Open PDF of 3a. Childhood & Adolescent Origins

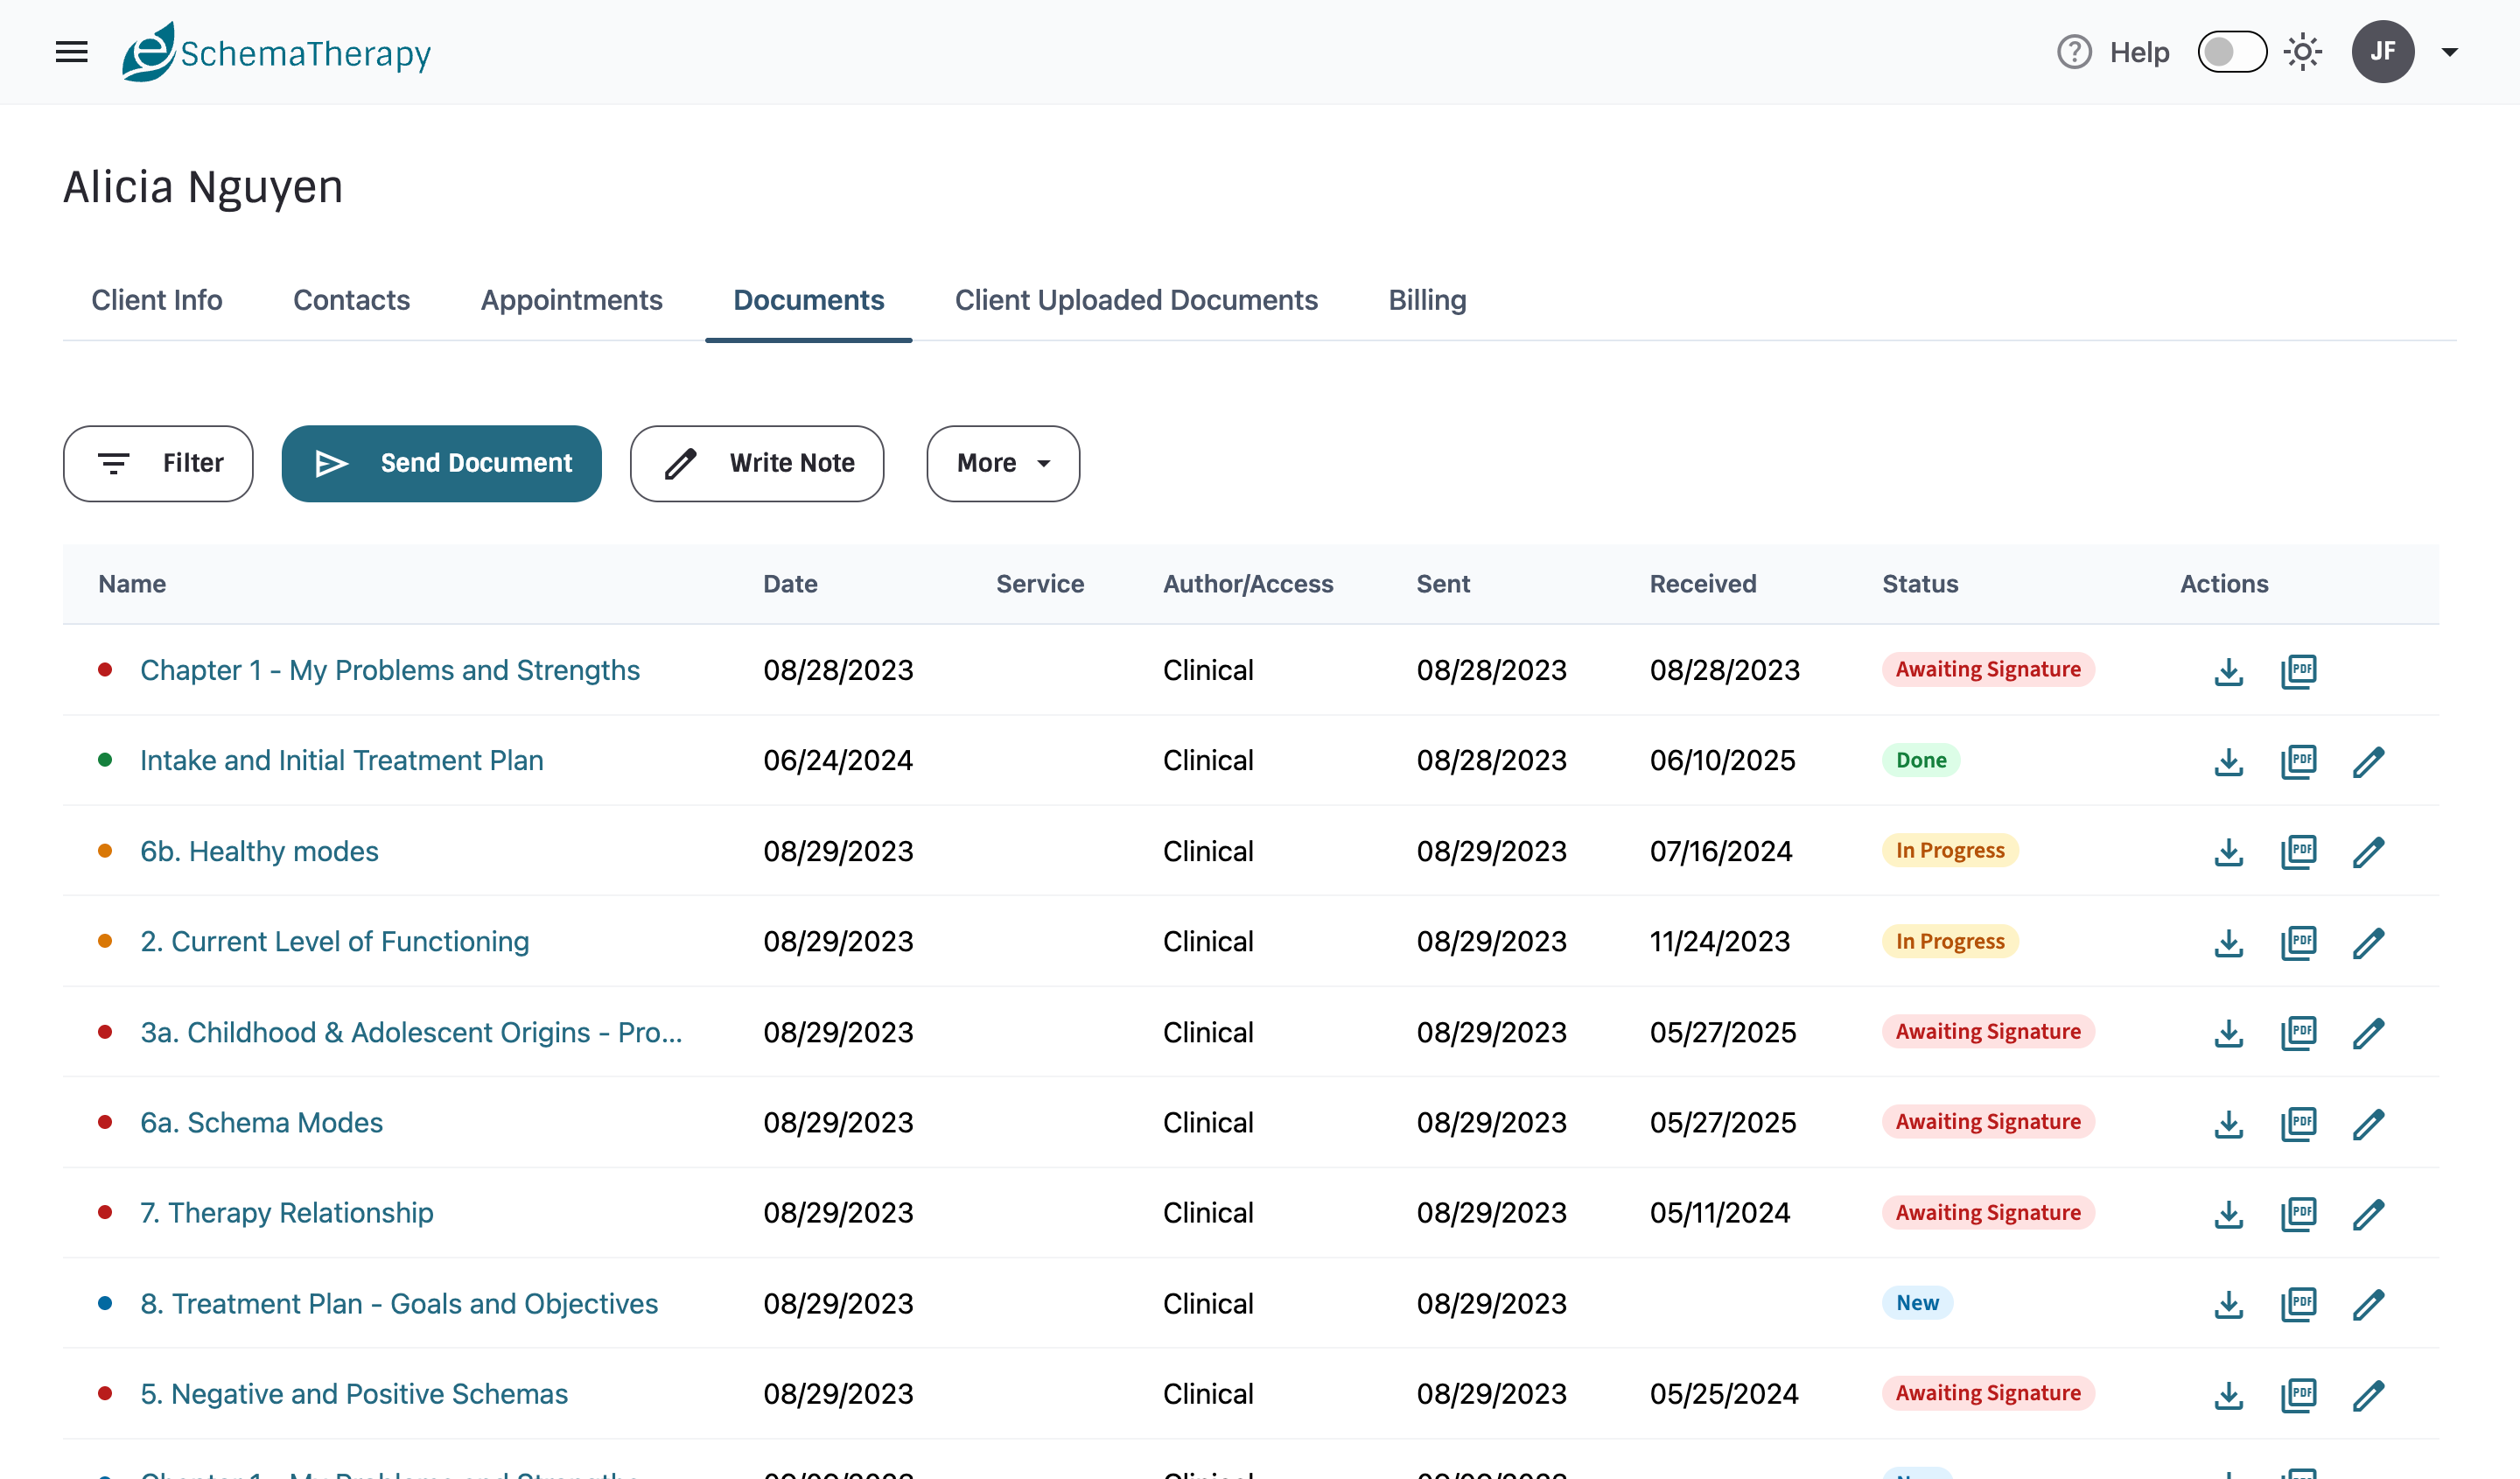click(x=2298, y=1033)
